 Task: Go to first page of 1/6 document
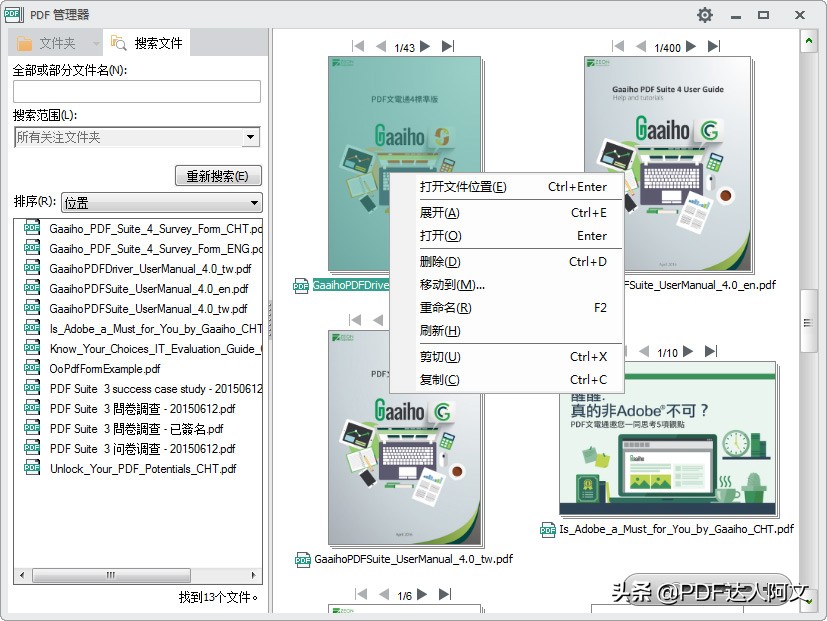361,595
